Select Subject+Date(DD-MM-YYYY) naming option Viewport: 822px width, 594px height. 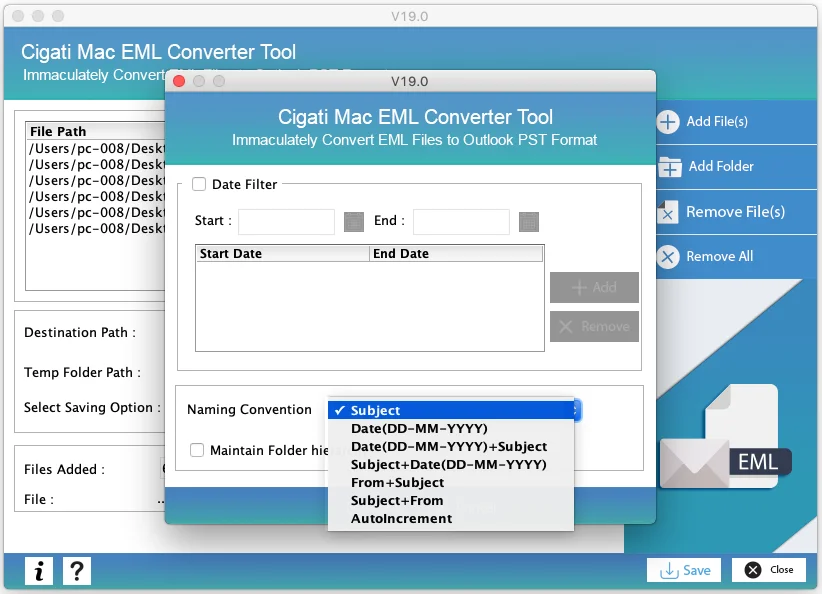point(451,465)
